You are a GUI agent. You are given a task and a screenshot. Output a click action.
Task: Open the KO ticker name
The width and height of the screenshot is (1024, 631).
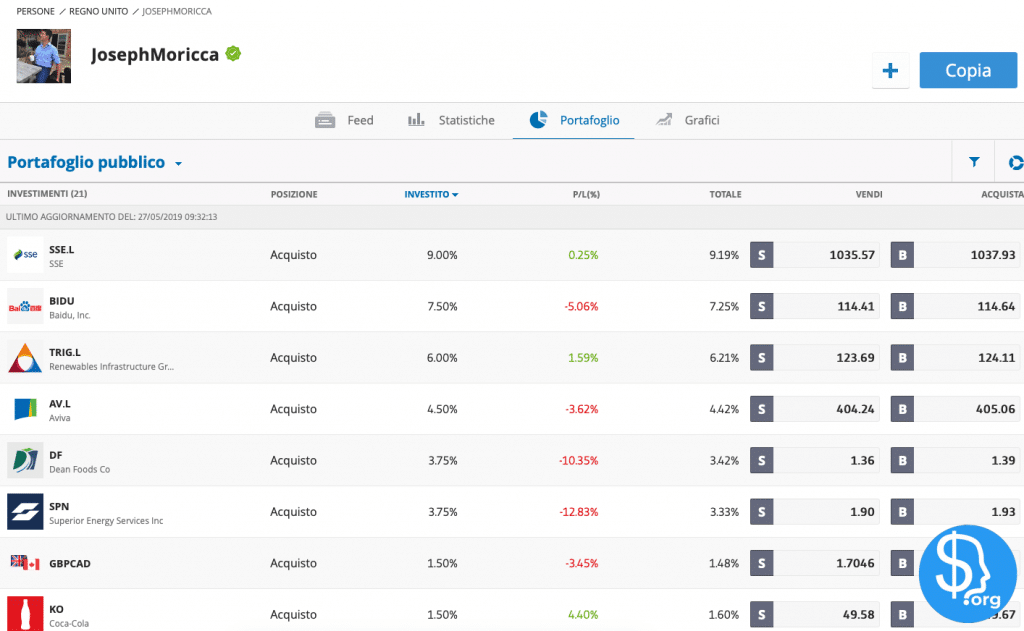coord(56,609)
